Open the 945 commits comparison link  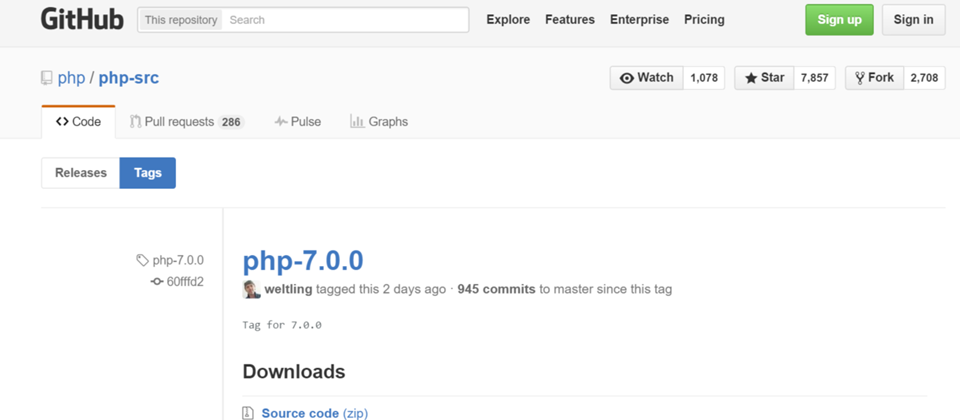pyautogui.click(x=497, y=289)
